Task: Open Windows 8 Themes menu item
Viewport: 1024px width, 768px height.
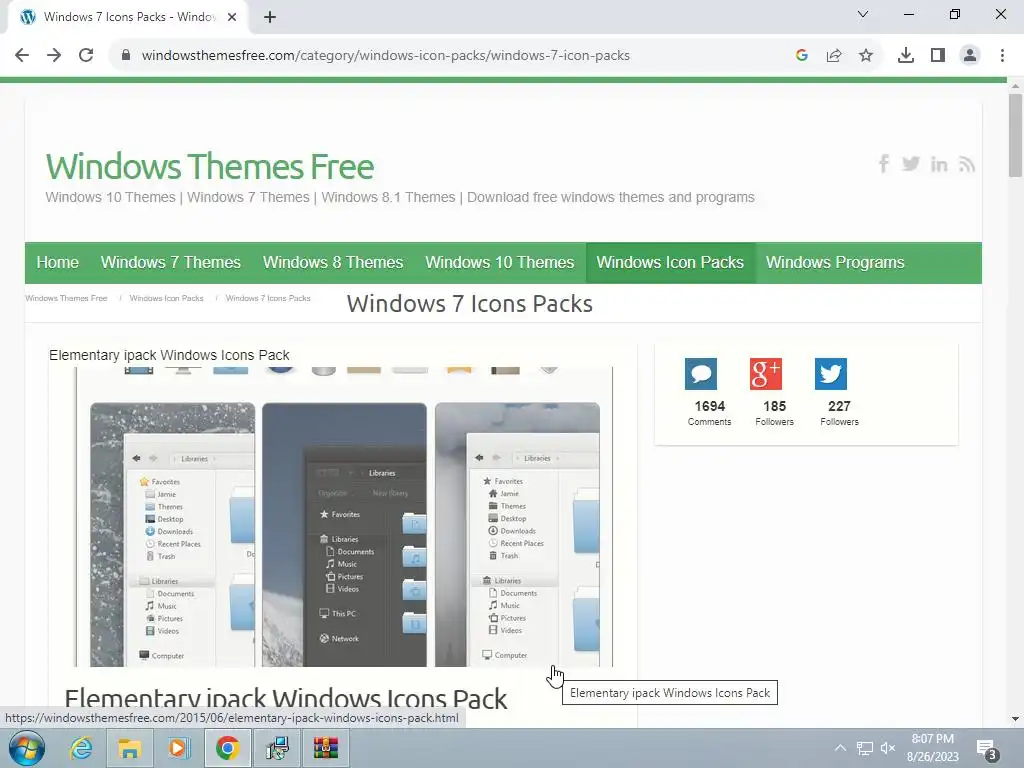Action: (x=333, y=263)
